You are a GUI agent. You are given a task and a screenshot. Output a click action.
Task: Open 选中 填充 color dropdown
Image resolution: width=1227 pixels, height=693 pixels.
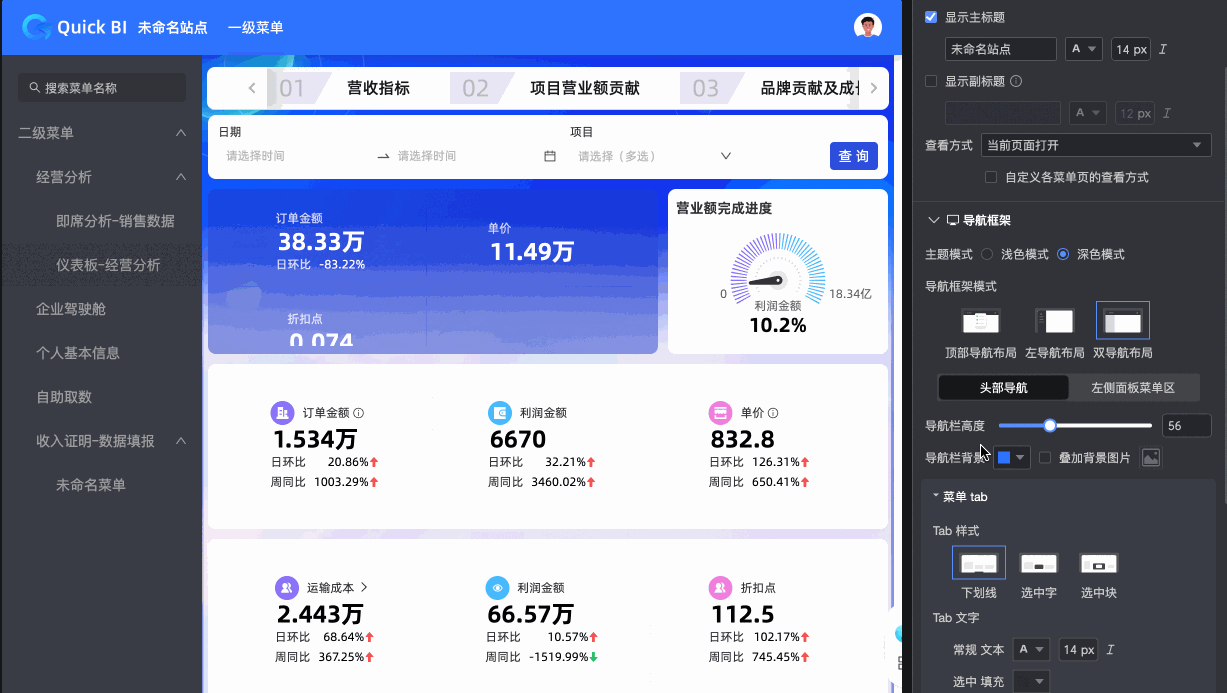pyautogui.click(x=1030, y=681)
